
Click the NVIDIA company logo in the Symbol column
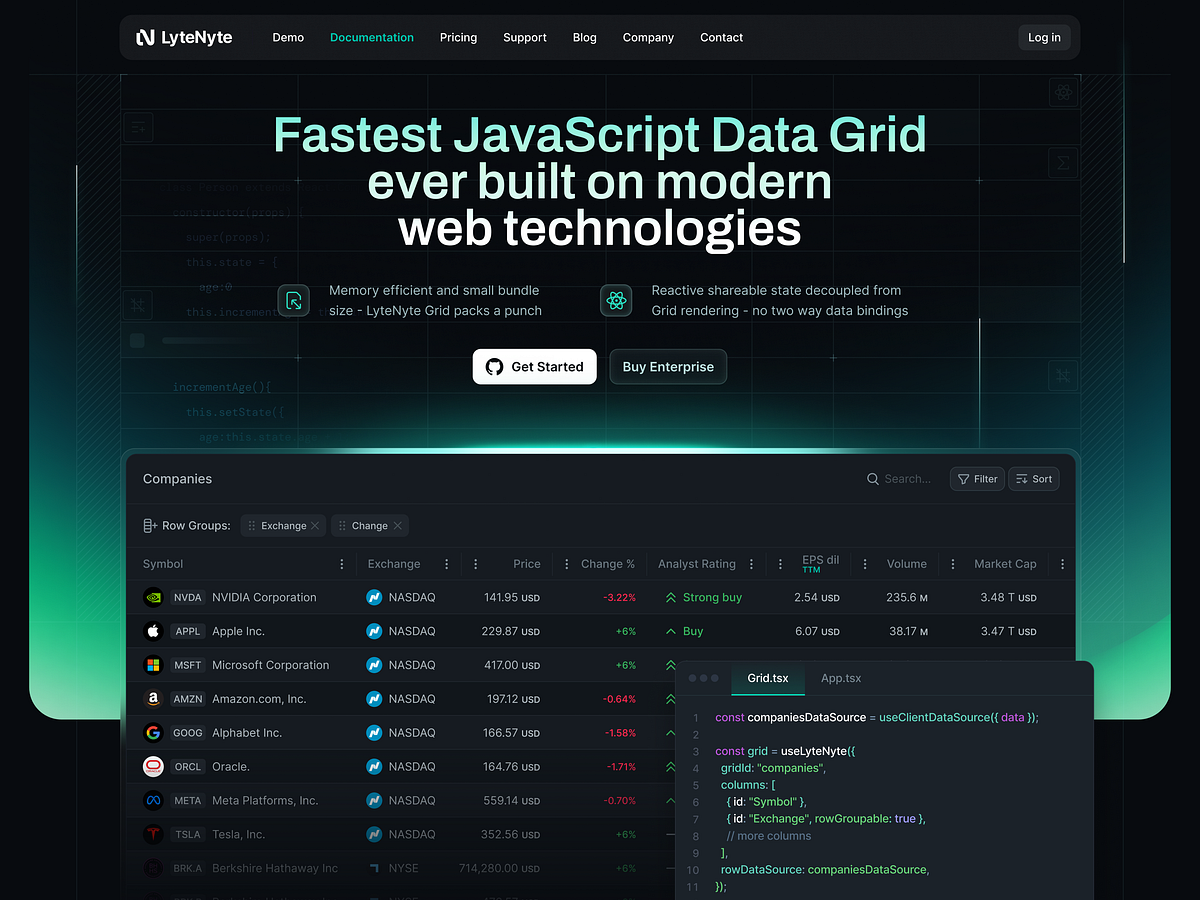152,597
